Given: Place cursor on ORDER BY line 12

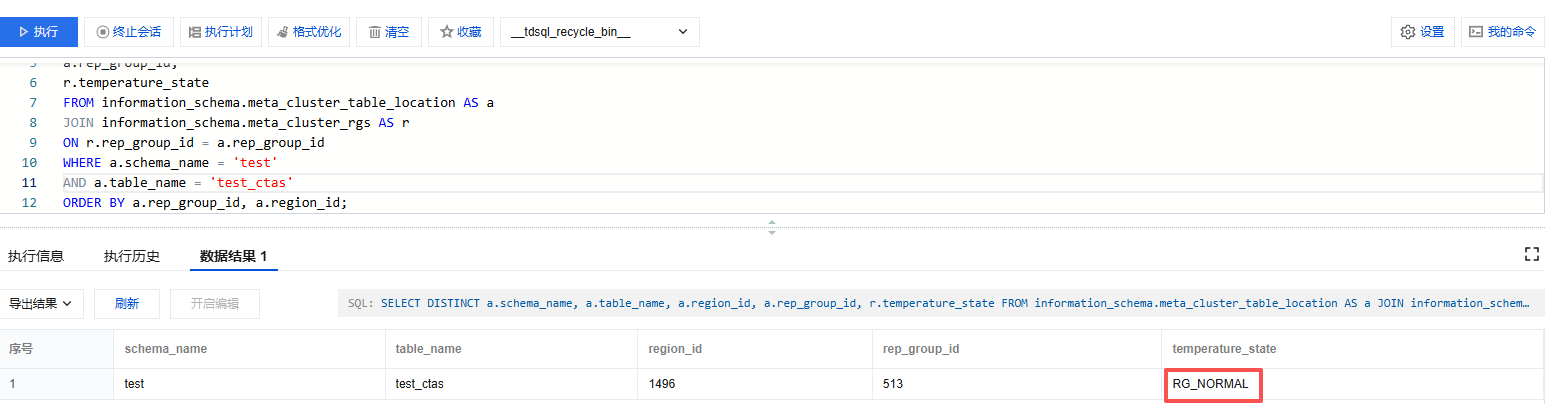Looking at the screenshot, I should pos(205,202).
